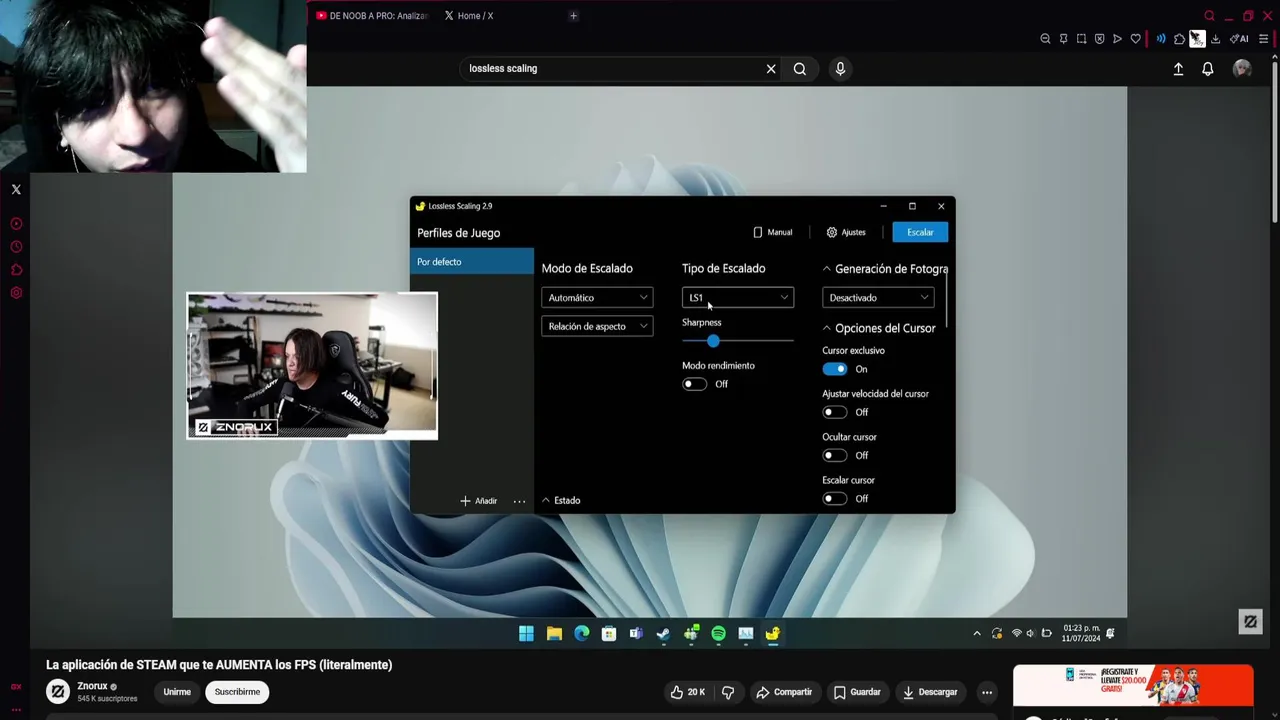
Task: Open the X (Twitter) sidebar panel
Action: coord(16,189)
